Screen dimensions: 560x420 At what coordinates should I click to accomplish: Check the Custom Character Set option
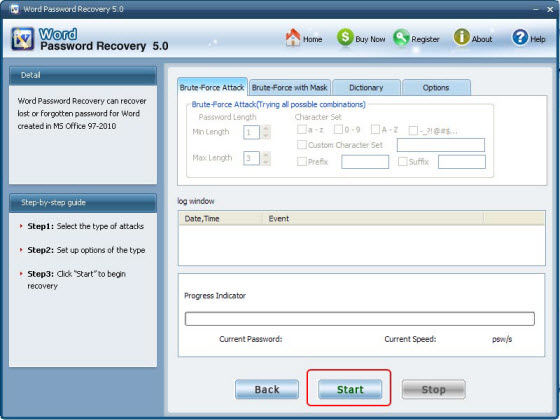point(302,145)
